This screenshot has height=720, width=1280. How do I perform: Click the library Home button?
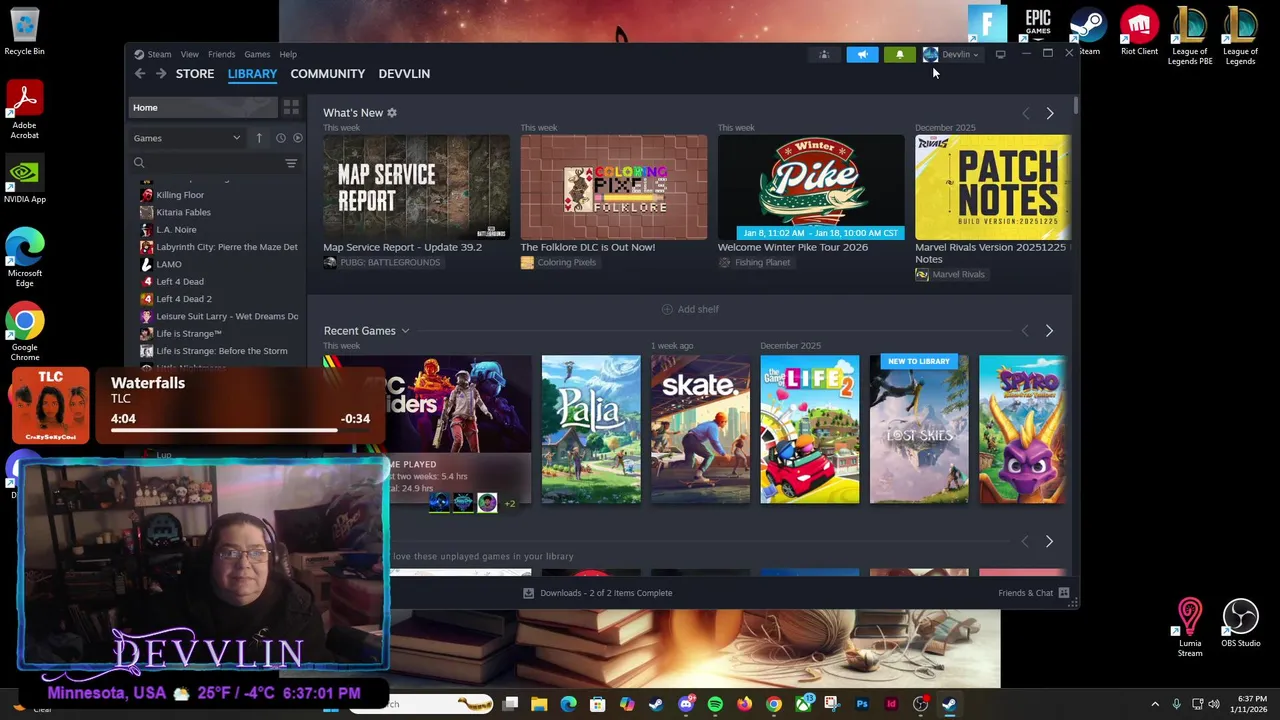pos(203,107)
